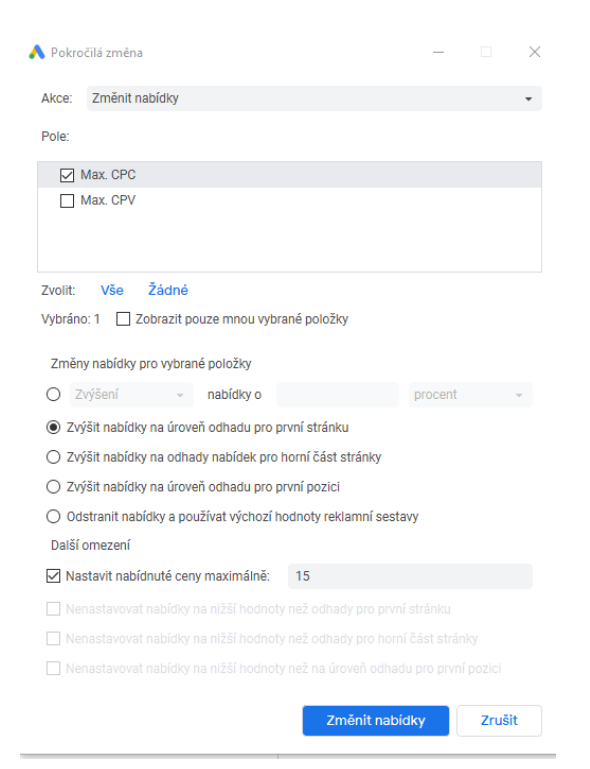Select all fields via Vše link
This screenshot has width=590, height=769.
tap(112, 290)
